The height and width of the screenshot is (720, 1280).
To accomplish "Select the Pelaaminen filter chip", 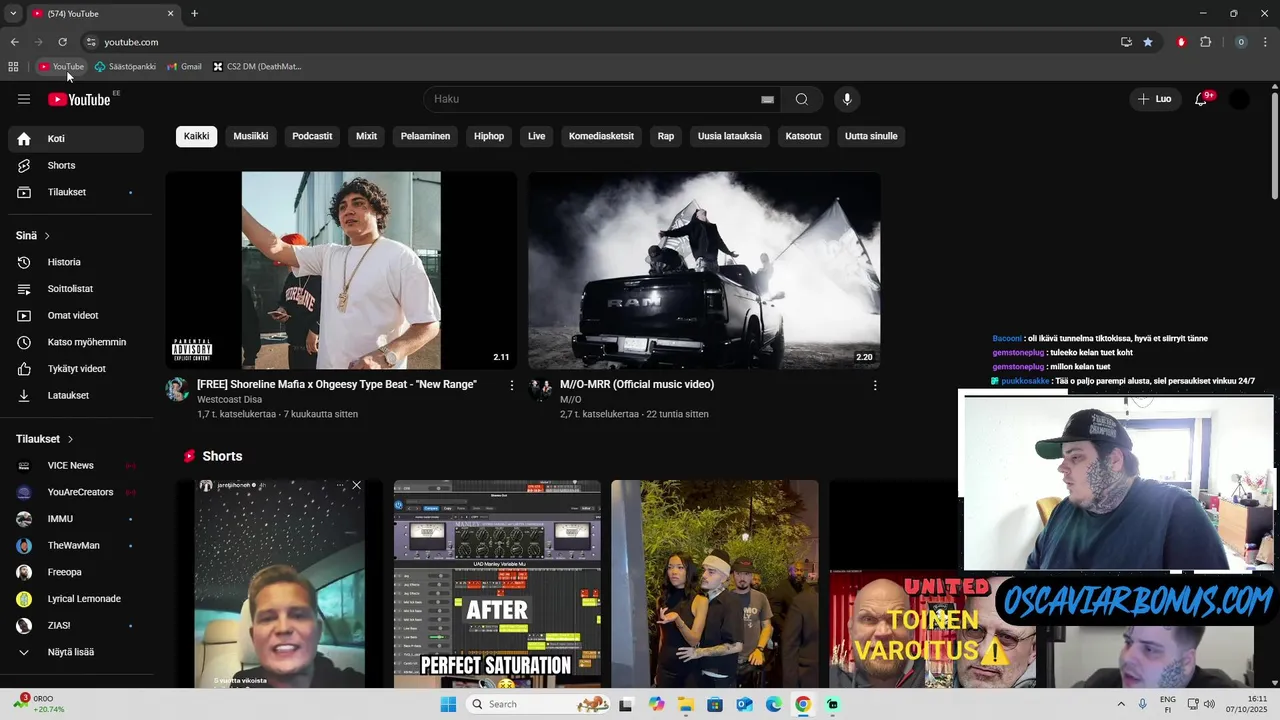I will click(425, 136).
